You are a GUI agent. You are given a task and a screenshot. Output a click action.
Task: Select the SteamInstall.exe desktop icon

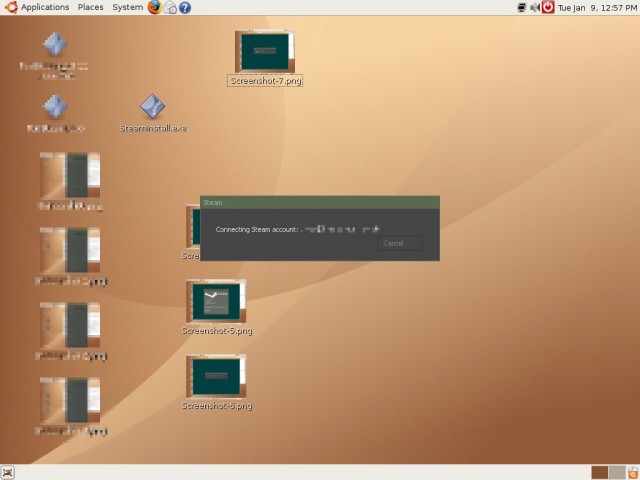click(153, 107)
